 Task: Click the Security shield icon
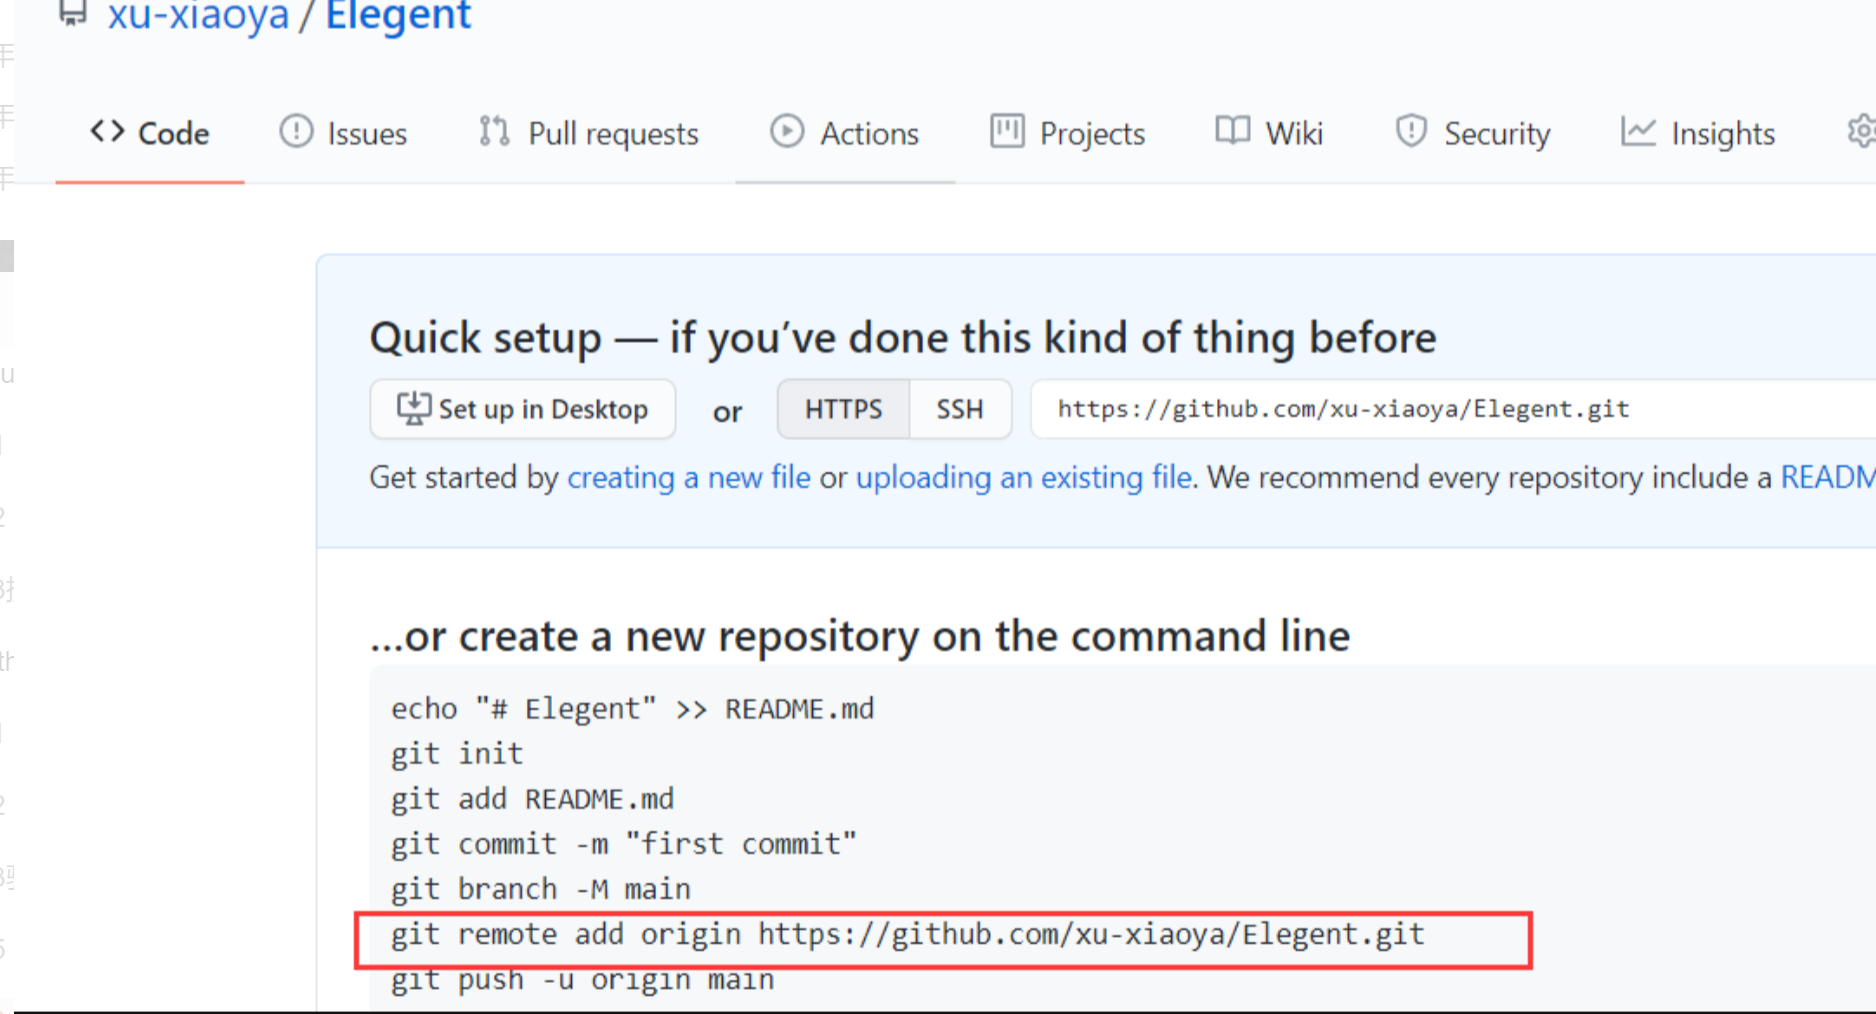click(1411, 131)
